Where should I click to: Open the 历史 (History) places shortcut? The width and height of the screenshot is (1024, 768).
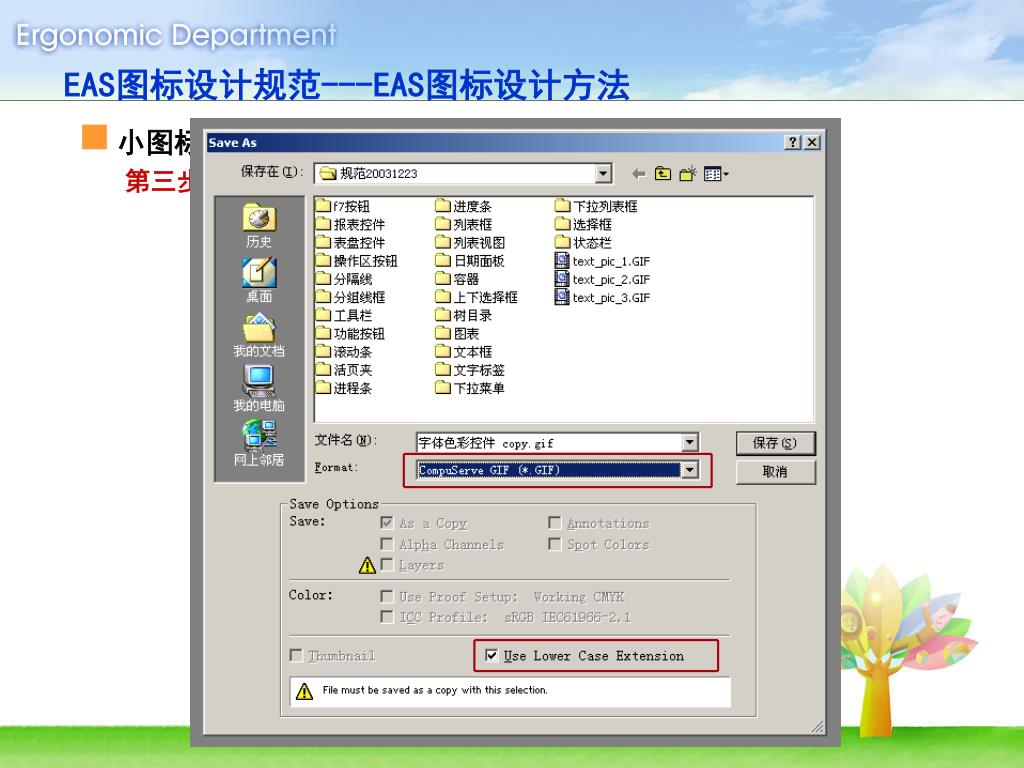[x=259, y=225]
